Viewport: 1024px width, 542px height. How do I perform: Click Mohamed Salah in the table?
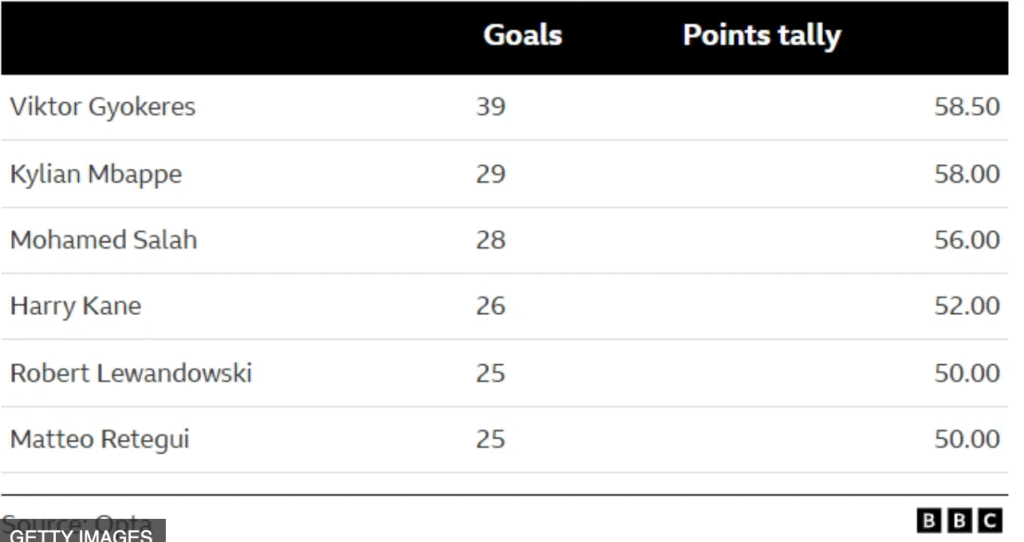[103, 240]
